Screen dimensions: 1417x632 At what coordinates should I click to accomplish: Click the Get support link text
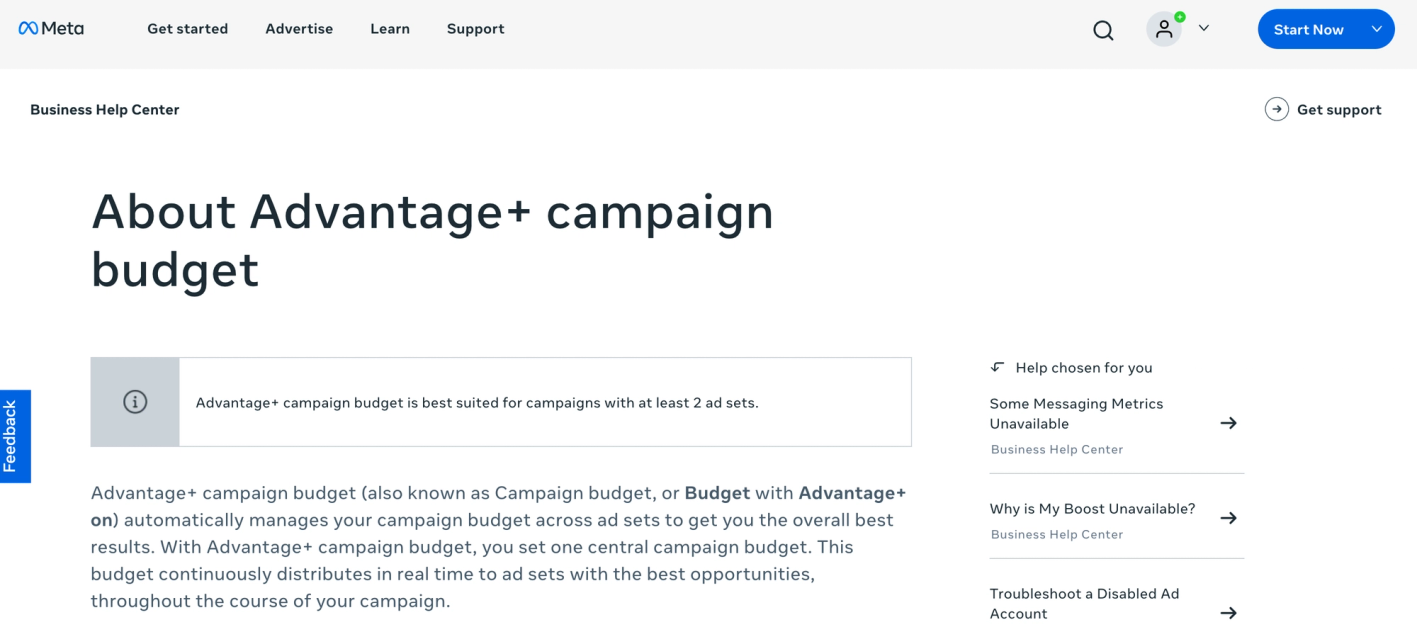(x=1339, y=110)
